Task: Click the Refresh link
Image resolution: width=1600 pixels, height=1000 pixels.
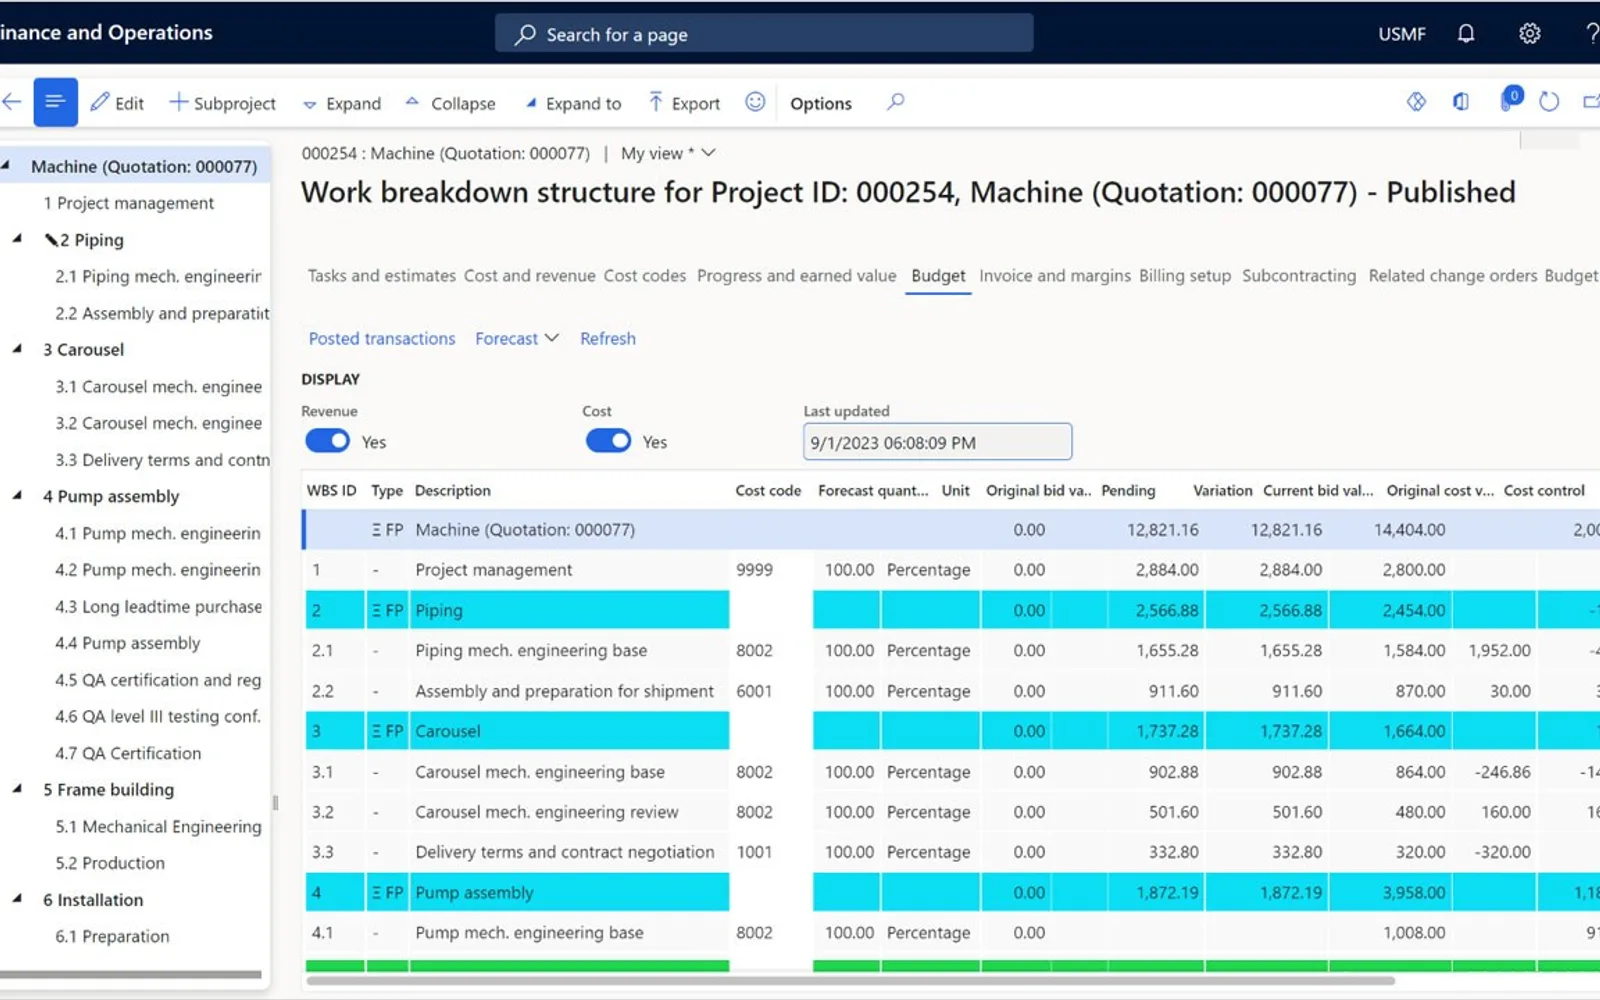Action: (608, 339)
